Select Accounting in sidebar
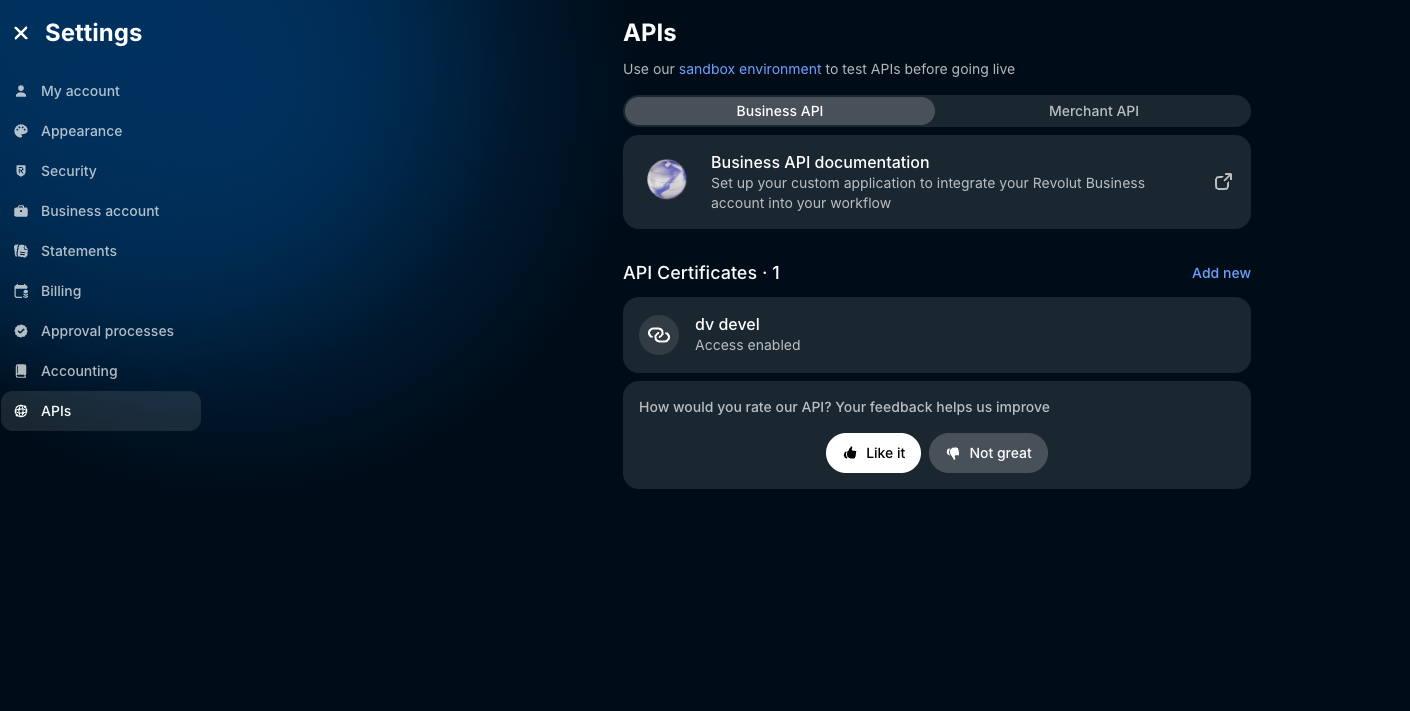Image resolution: width=1410 pixels, height=711 pixels. pyautogui.click(x=101, y=371)
